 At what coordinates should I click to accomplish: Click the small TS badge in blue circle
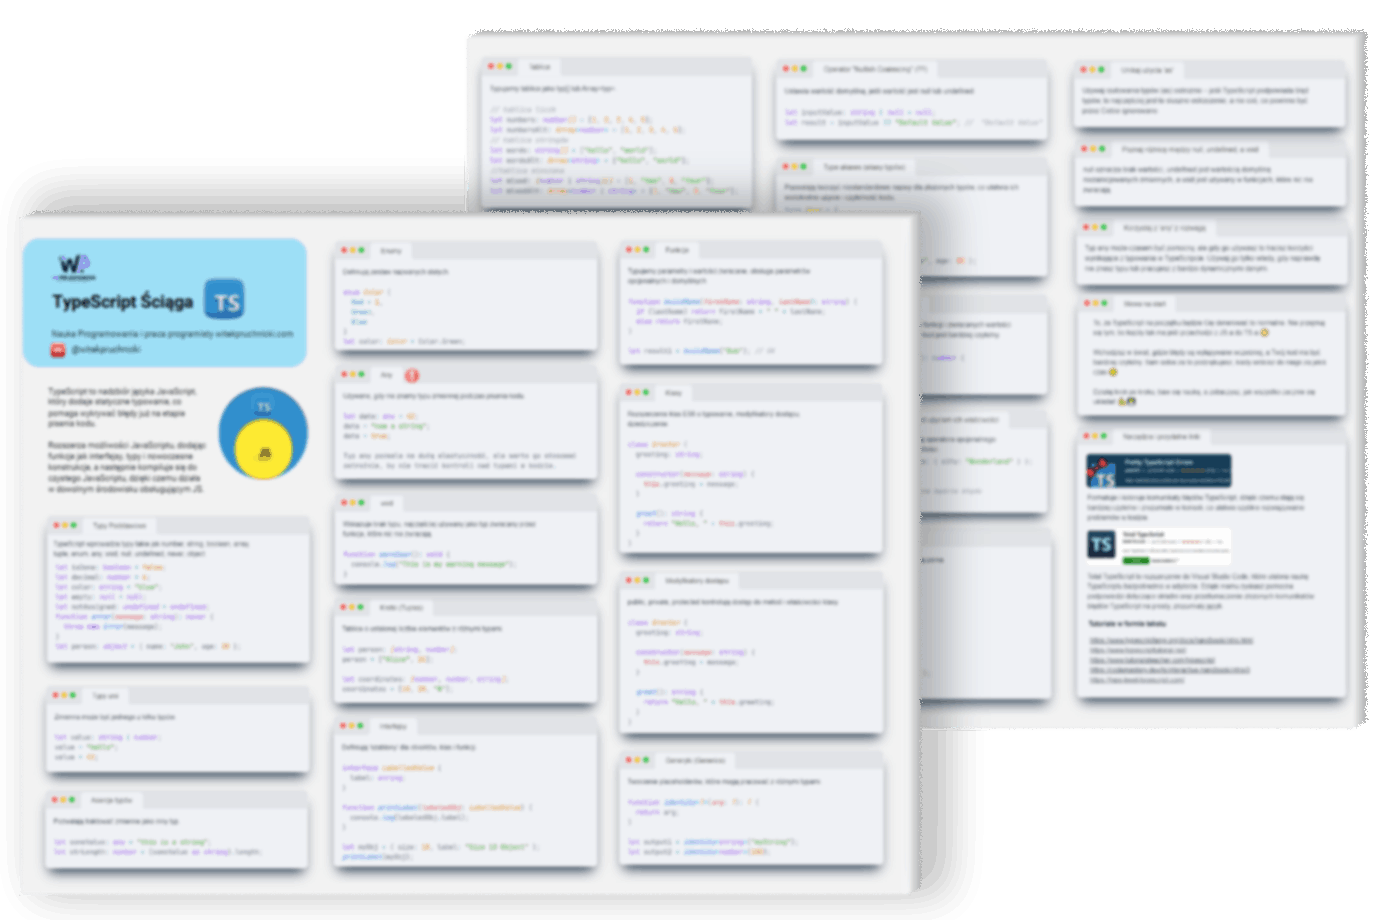(x=263, y=407)
